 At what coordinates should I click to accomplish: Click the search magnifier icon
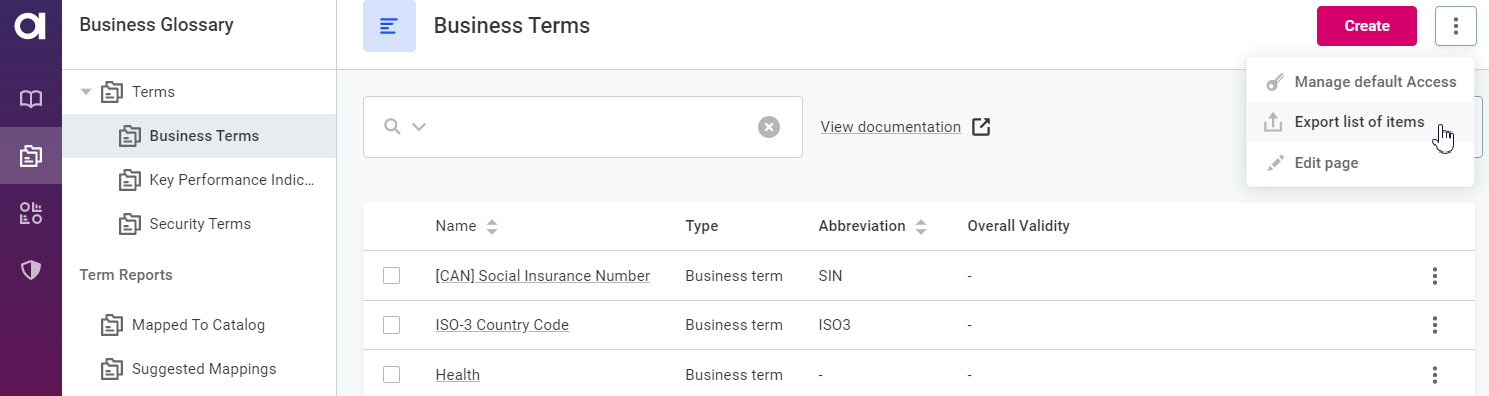click(x=392, y=126)
